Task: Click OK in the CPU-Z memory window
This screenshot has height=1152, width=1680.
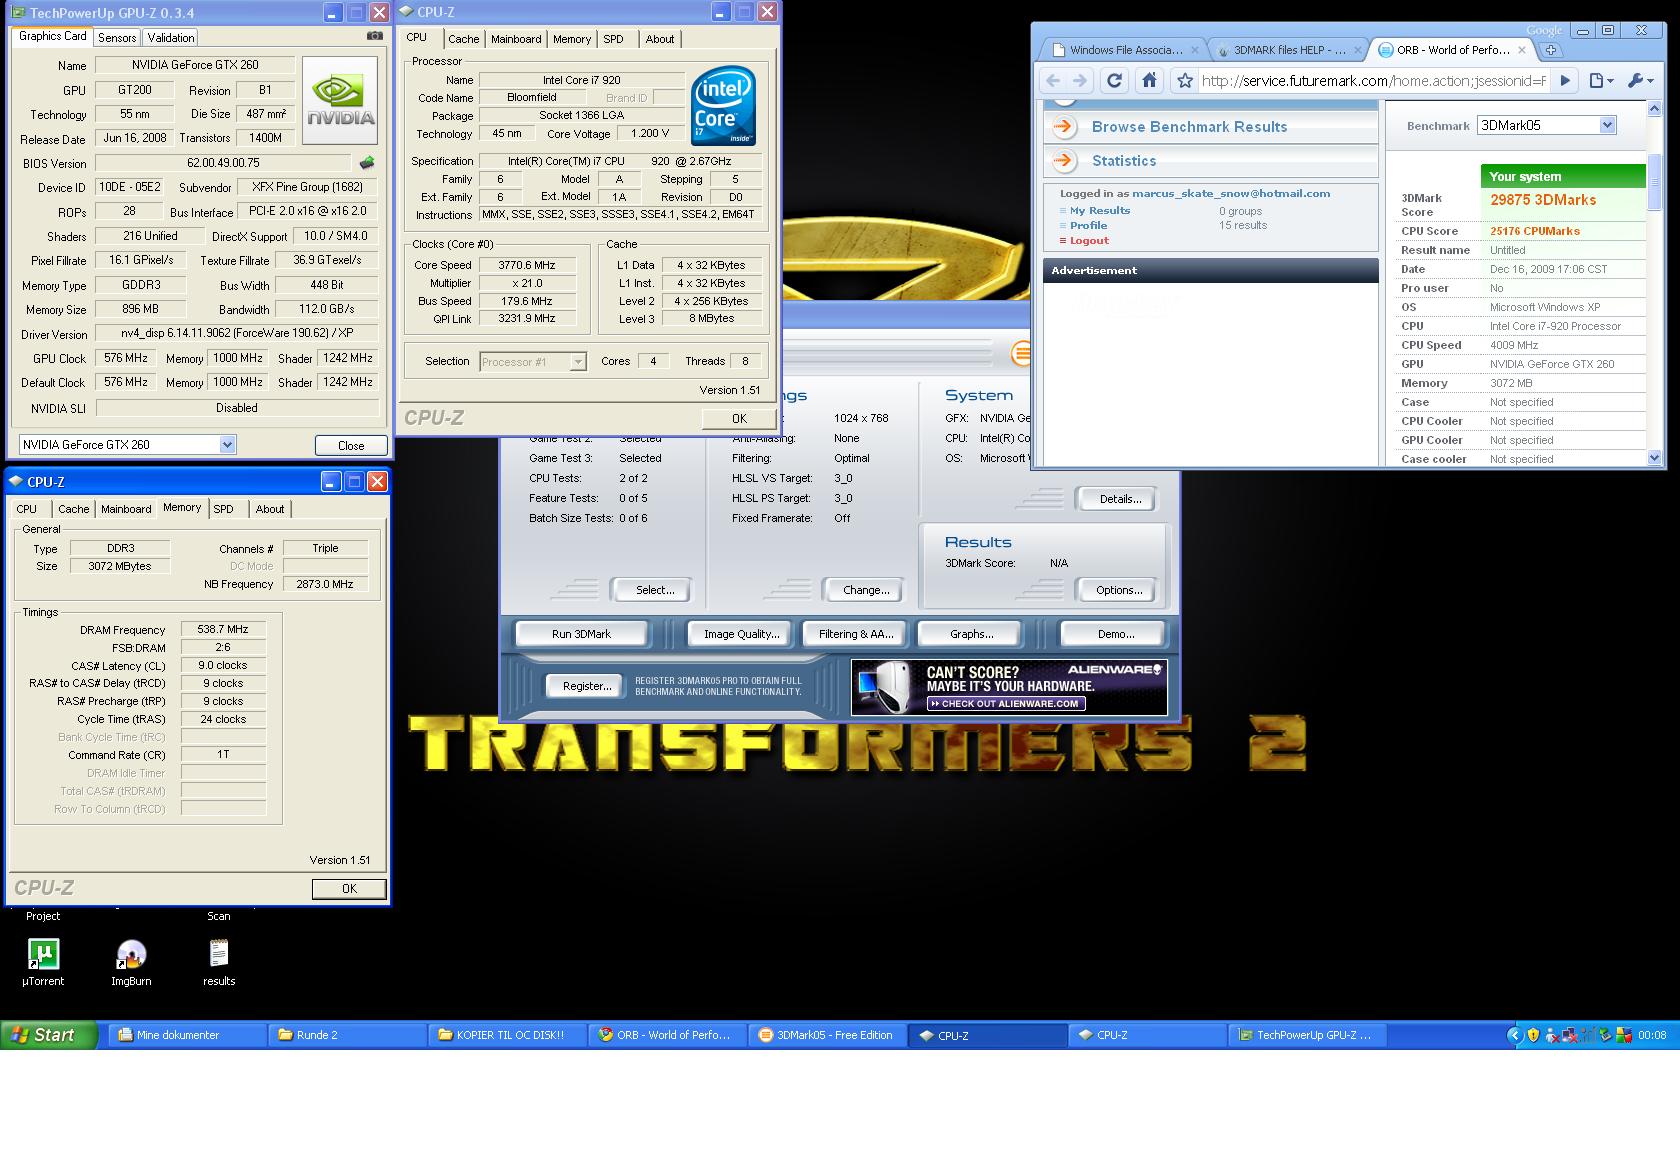Action: (349, 889)
